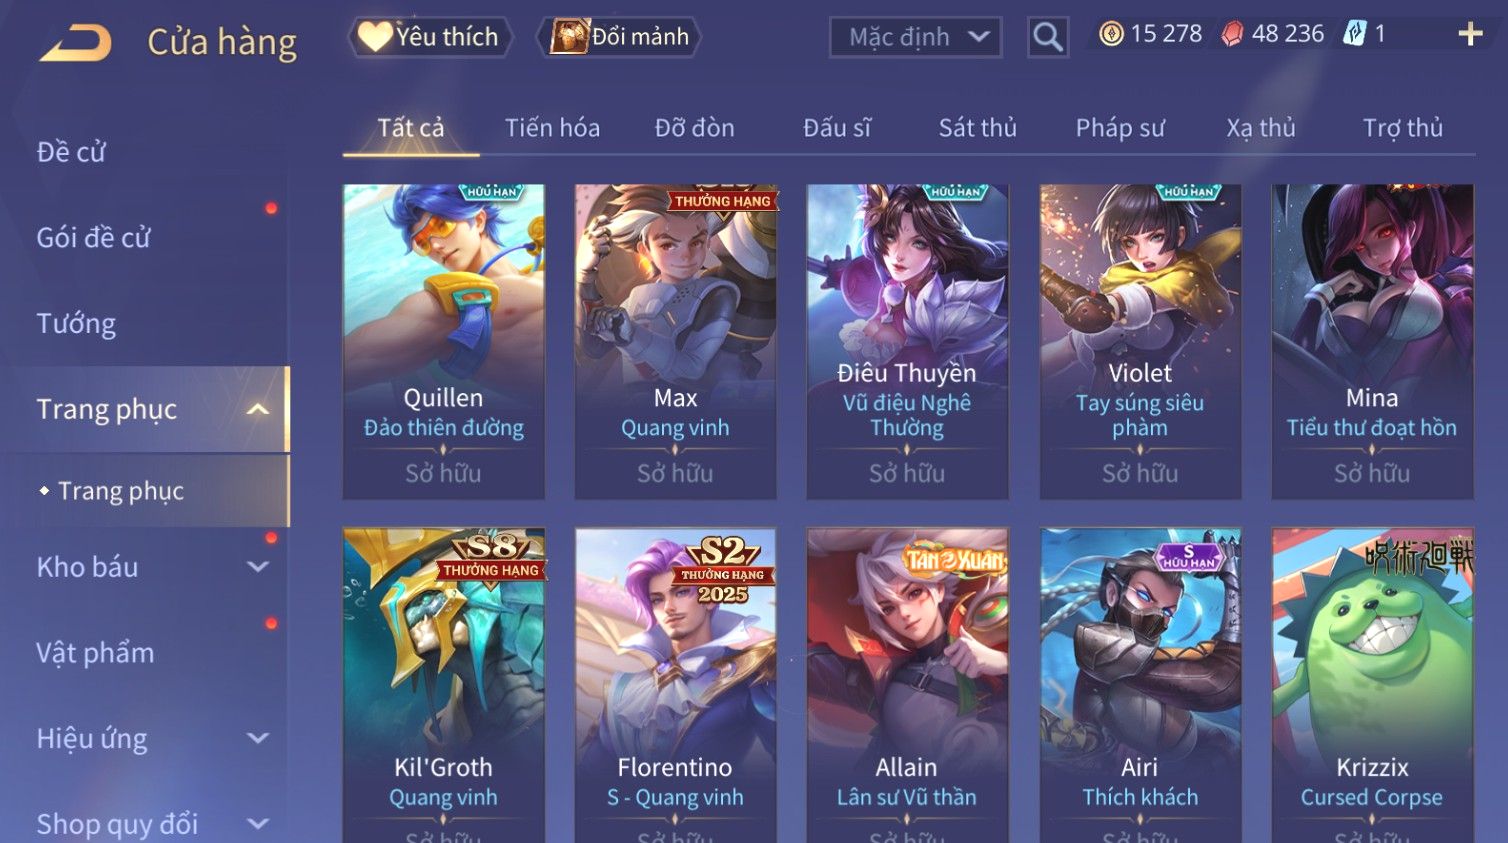1508x843 pixels.
Task: Expand the Hiệu ứng sidebar section
Action: coord(257,738)
